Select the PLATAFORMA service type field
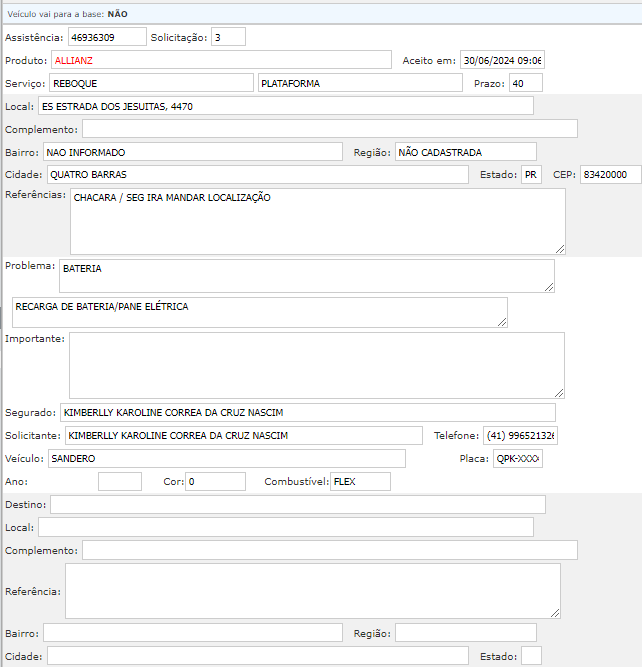The height and width of the screenshot is (667, 642). click(x=360, y=83)
